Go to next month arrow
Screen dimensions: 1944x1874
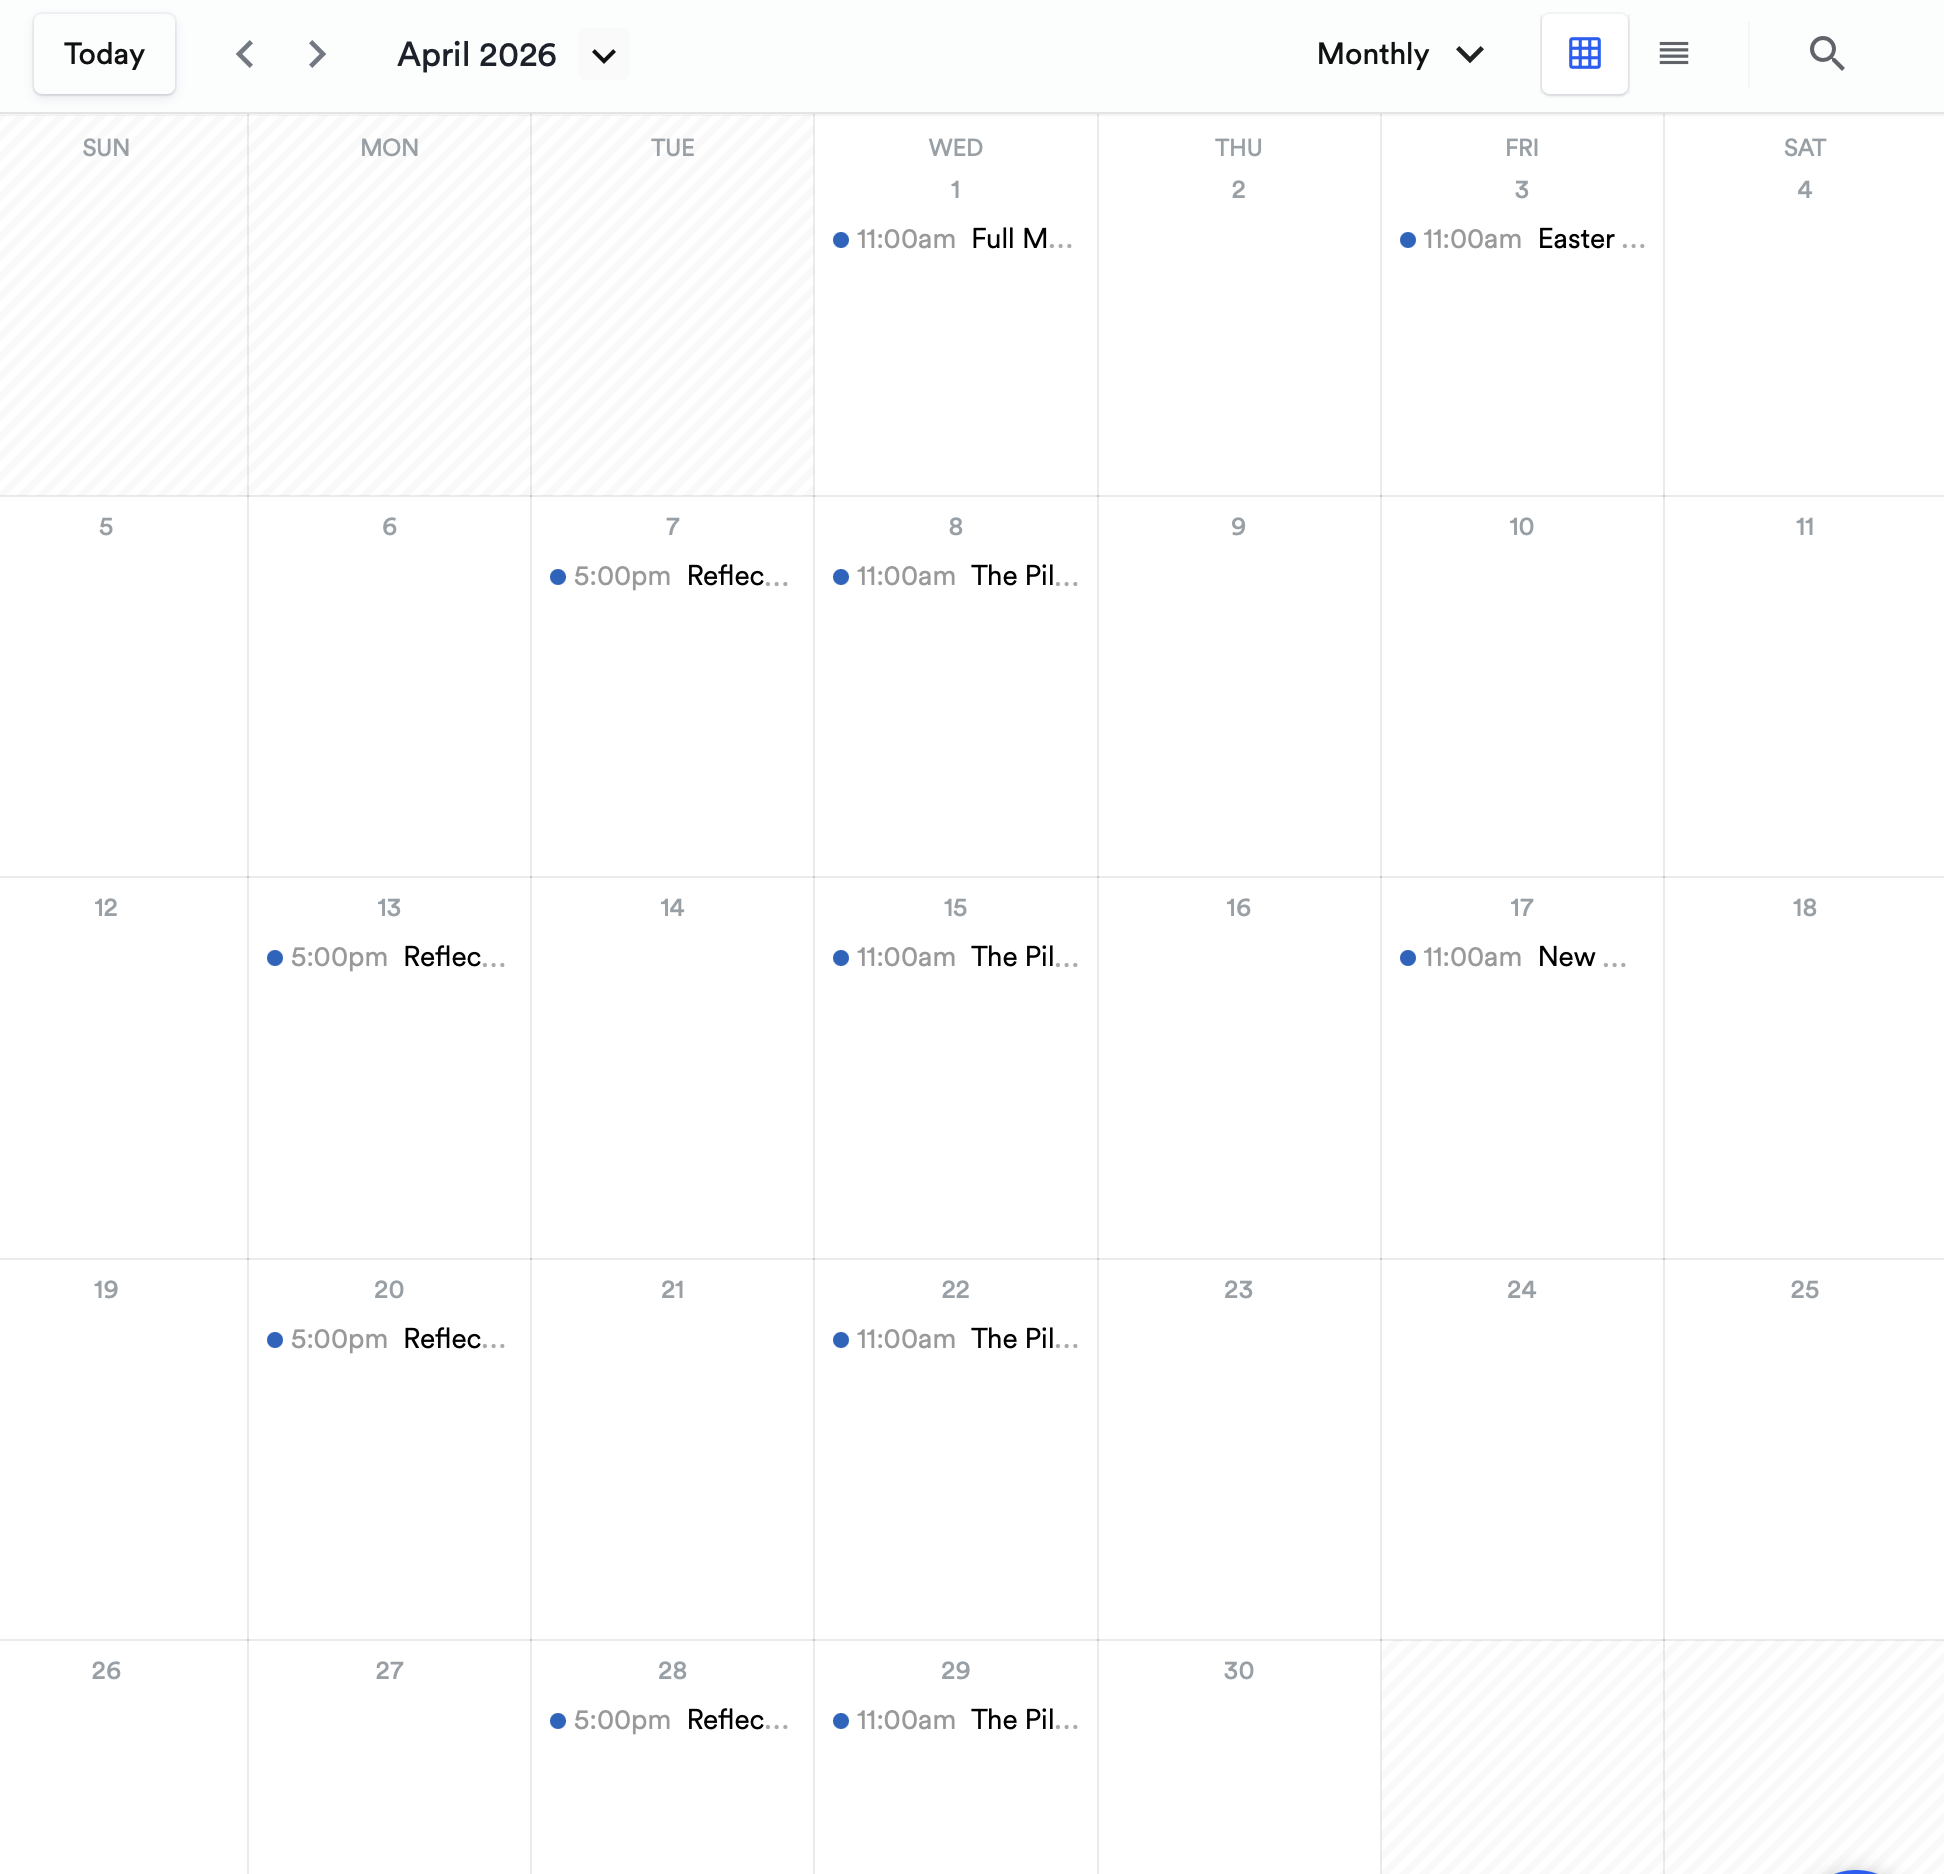point(317,54)
